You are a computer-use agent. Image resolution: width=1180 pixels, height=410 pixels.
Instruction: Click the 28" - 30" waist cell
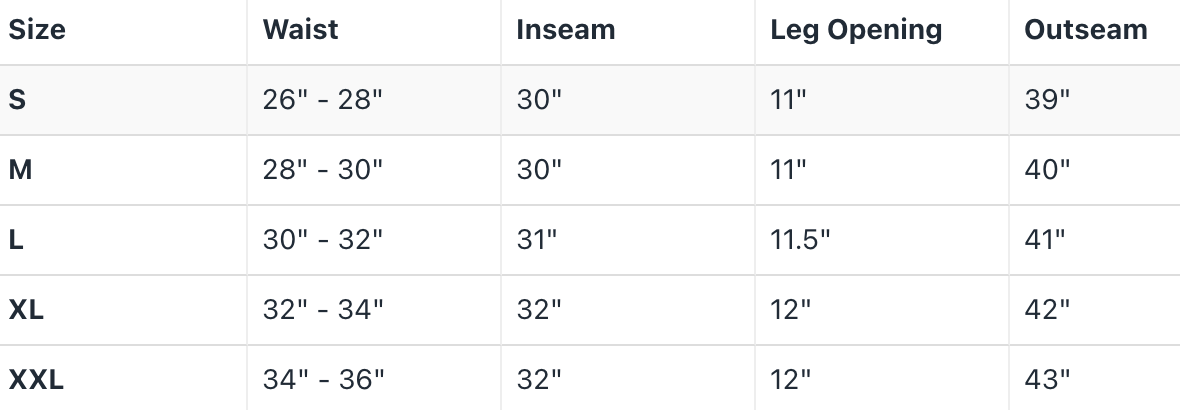point(322,170)
